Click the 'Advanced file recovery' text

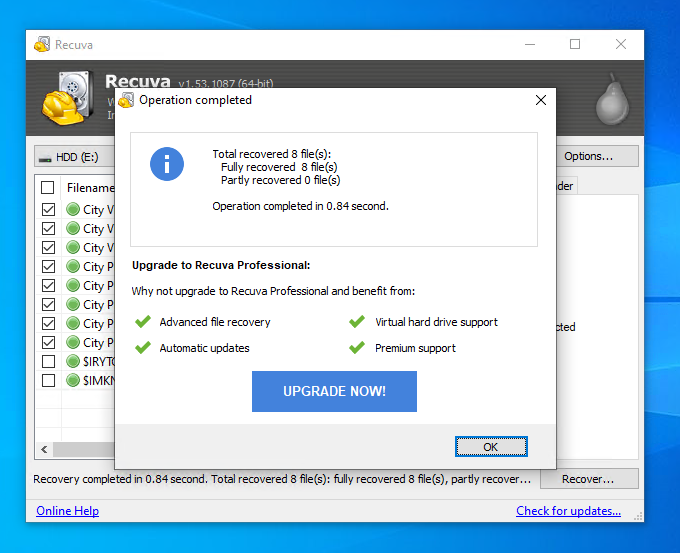click(x=215, y=322)
